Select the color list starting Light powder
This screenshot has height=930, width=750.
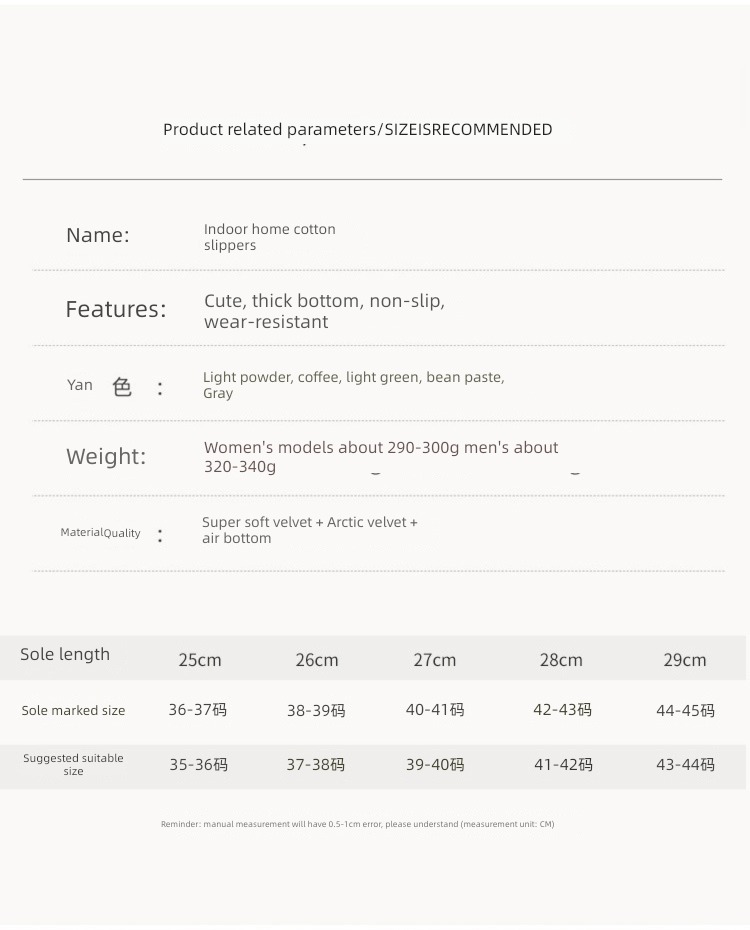(x=354, y=385)
